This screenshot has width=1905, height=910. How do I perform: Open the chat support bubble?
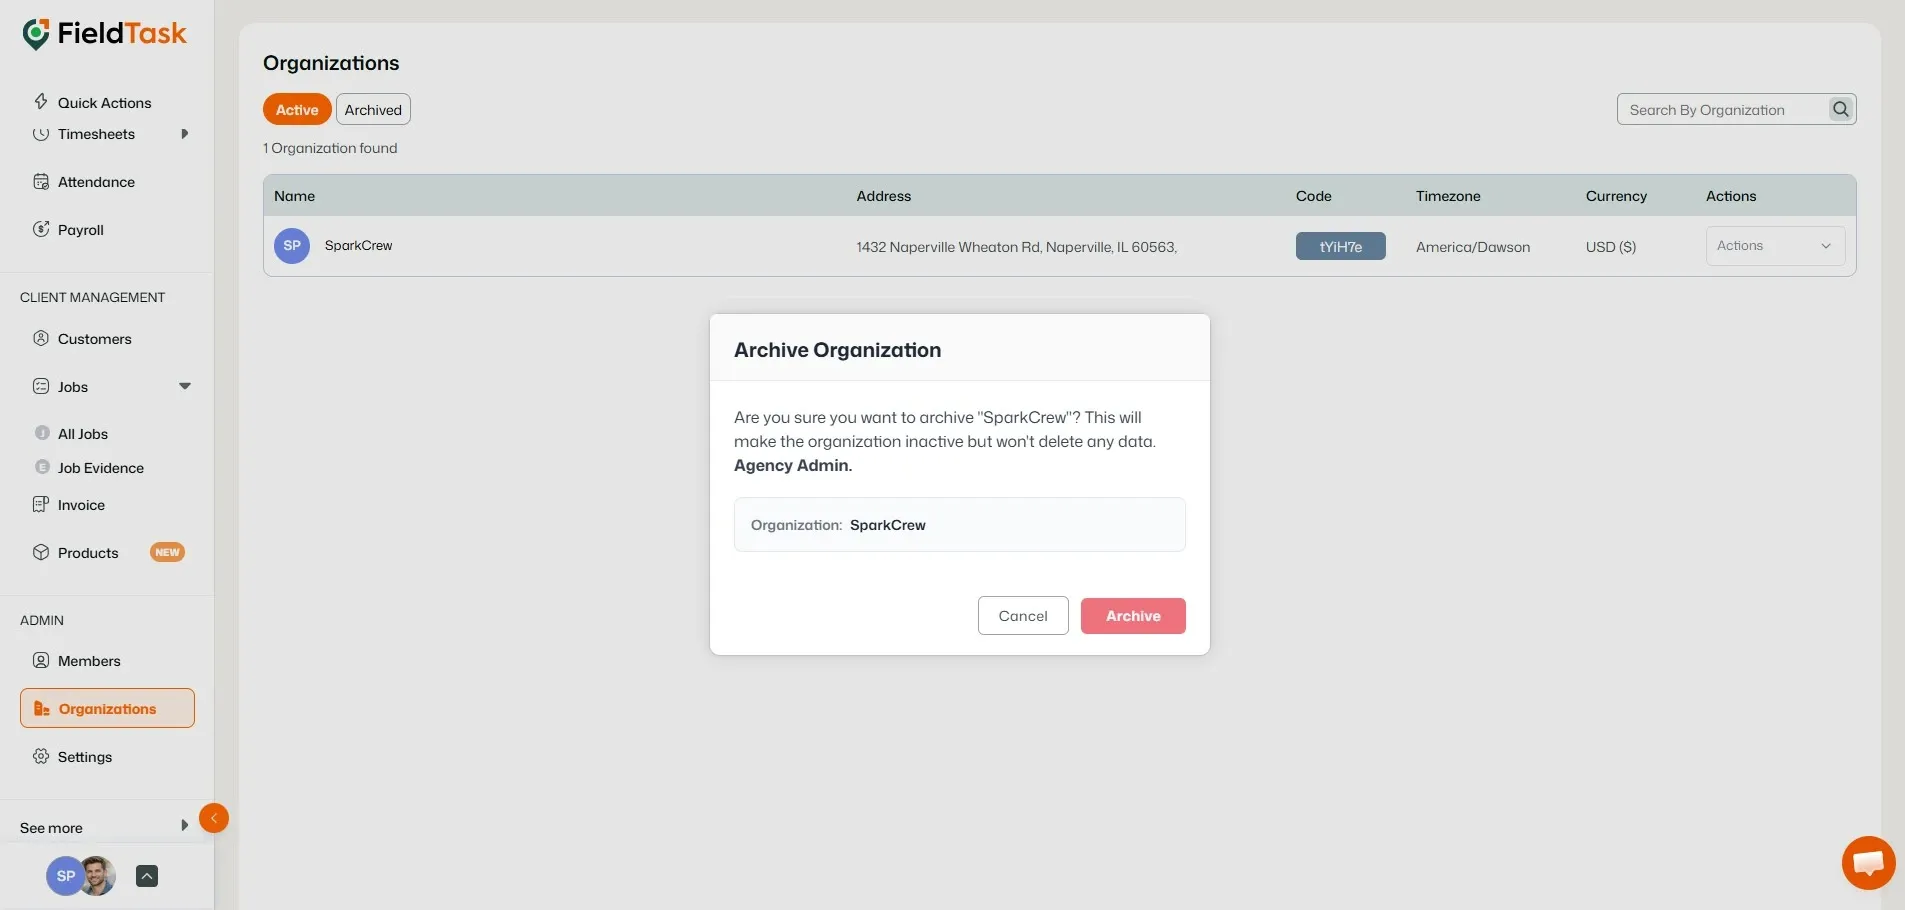click(x=1868, y=862)
